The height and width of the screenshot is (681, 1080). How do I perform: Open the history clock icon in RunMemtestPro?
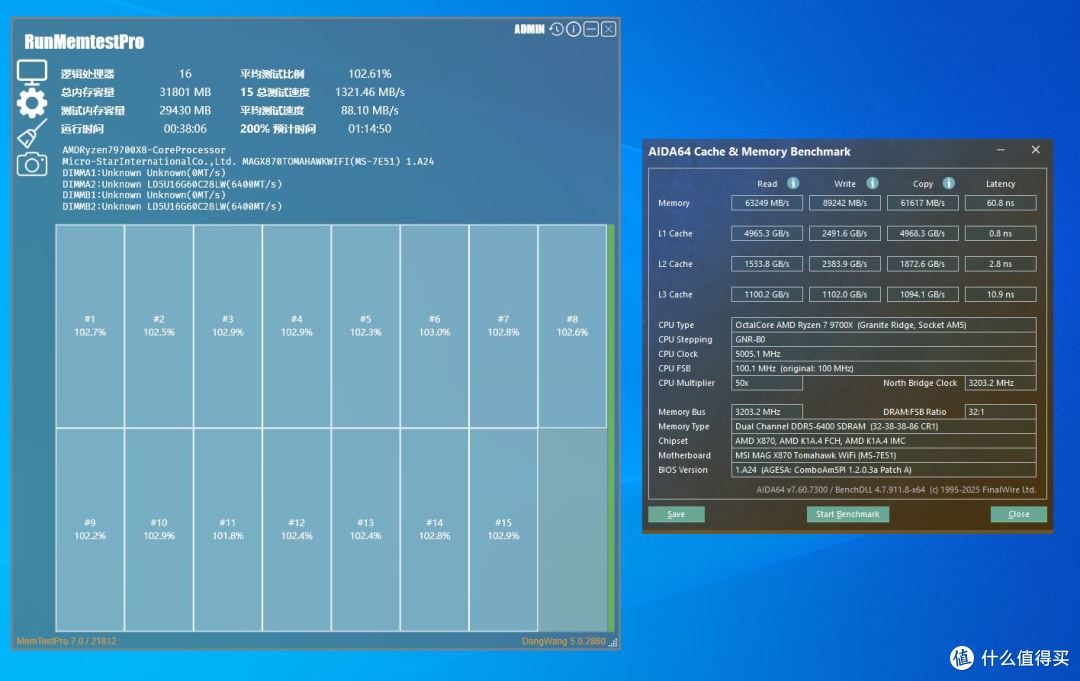click(x=556, y=29)
